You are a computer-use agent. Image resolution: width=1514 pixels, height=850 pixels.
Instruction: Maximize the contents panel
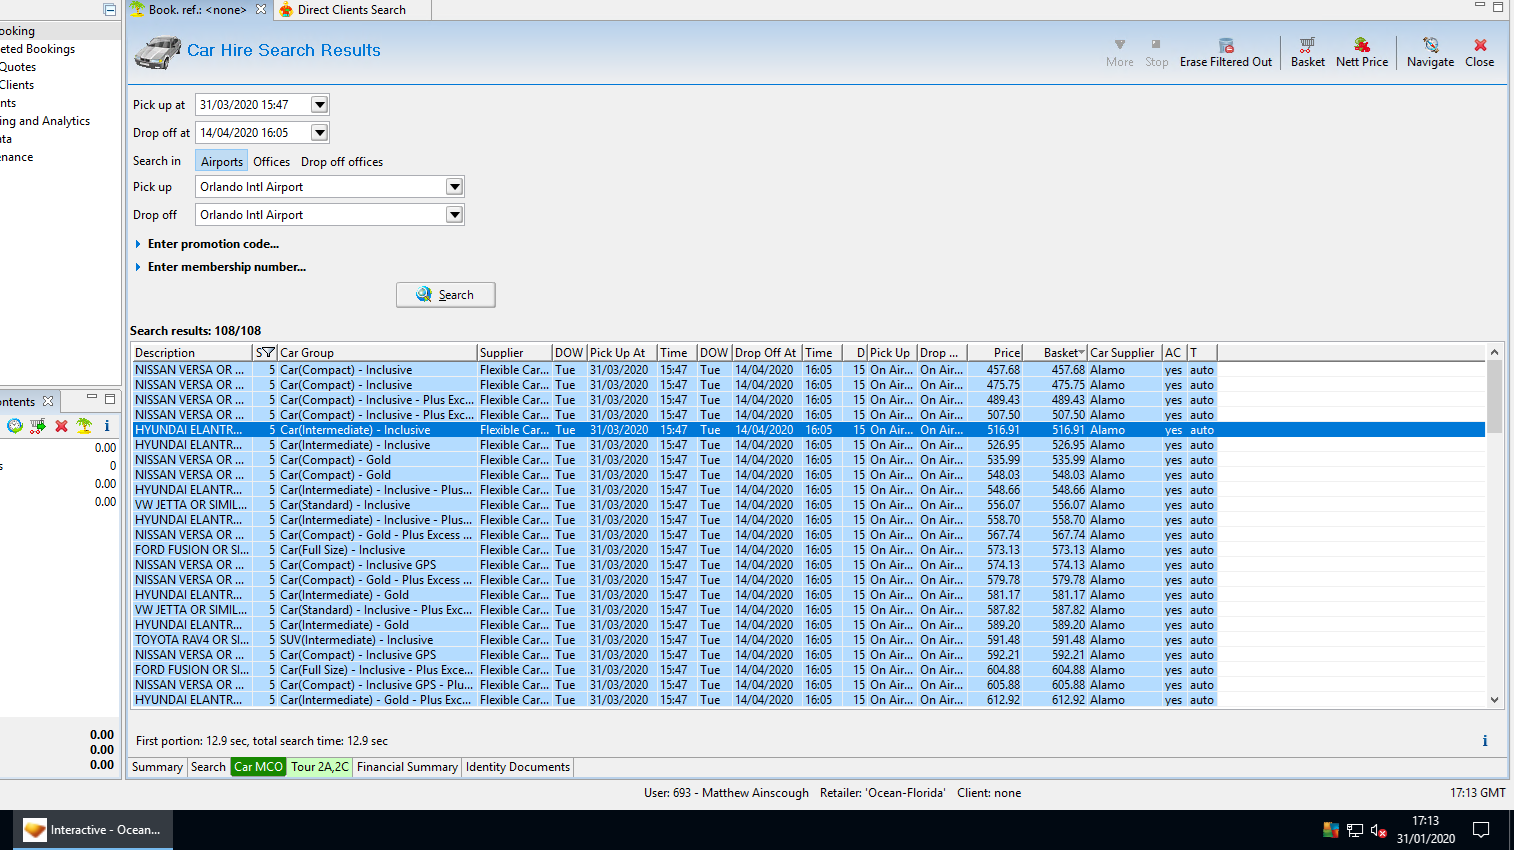[110, 399]
